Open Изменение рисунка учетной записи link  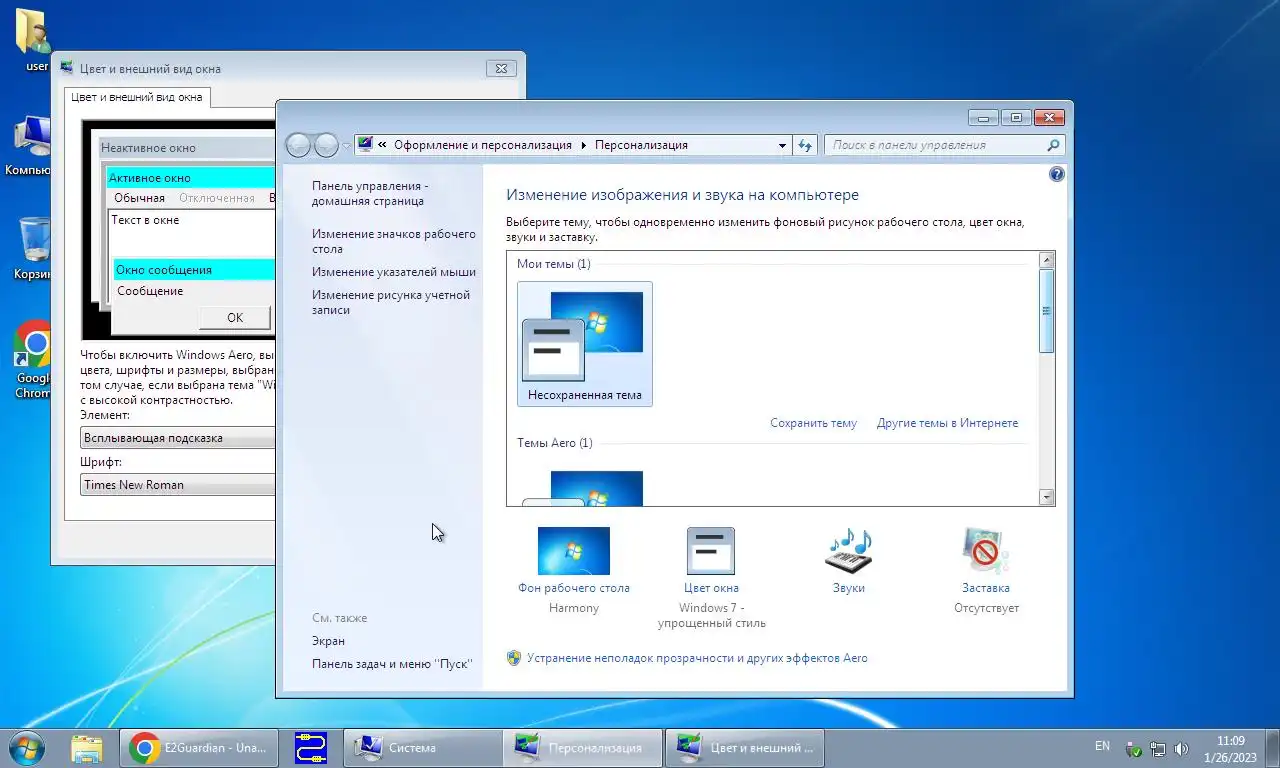tap(391, 302)
